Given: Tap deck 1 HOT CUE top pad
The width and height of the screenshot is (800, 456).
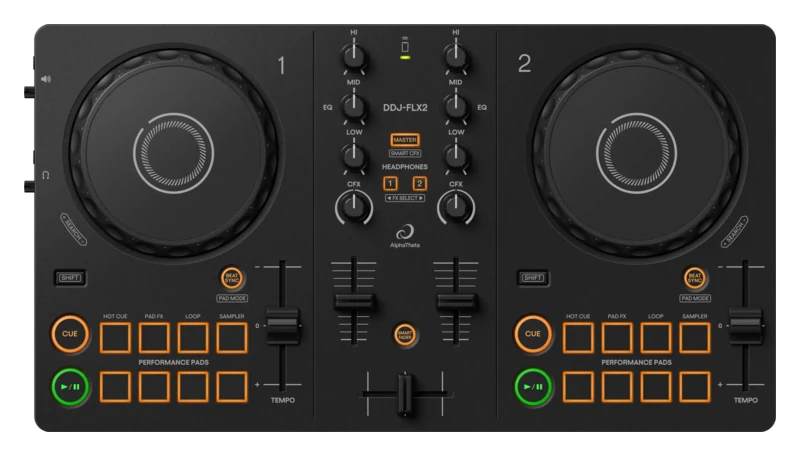Looking at the screenshot, I should [115, 338].
